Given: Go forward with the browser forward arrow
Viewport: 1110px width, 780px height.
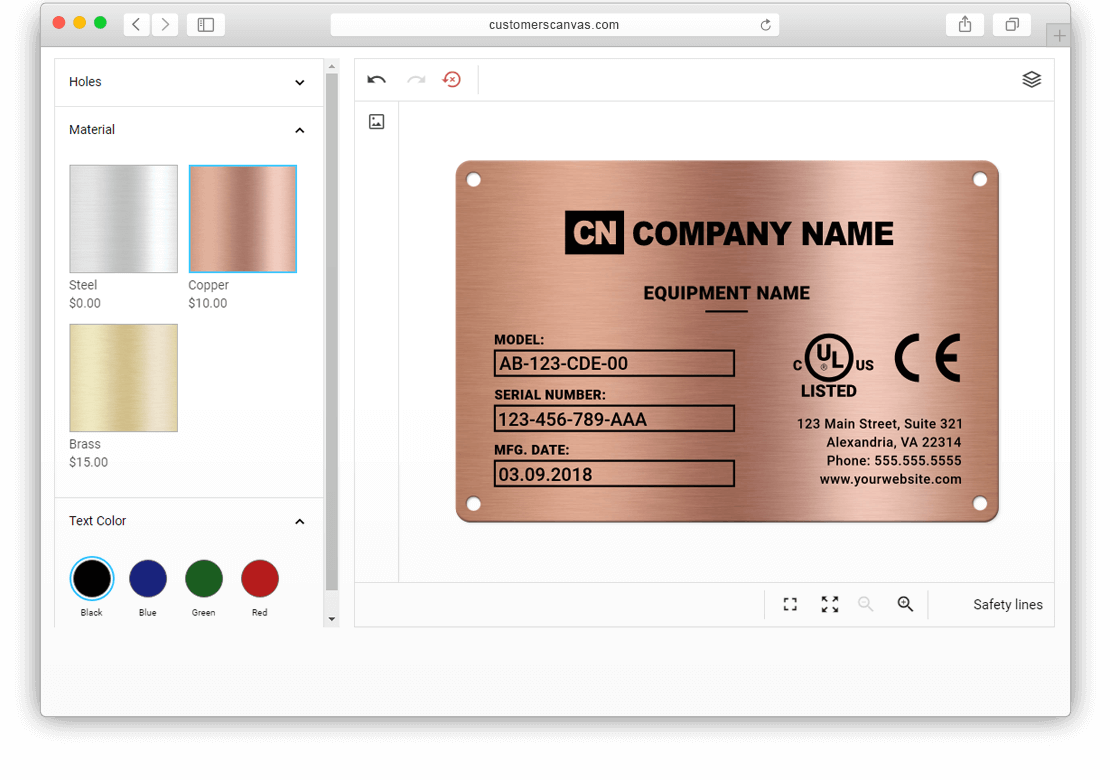Looking at the screenshot, I should click(x=165, y=25).
